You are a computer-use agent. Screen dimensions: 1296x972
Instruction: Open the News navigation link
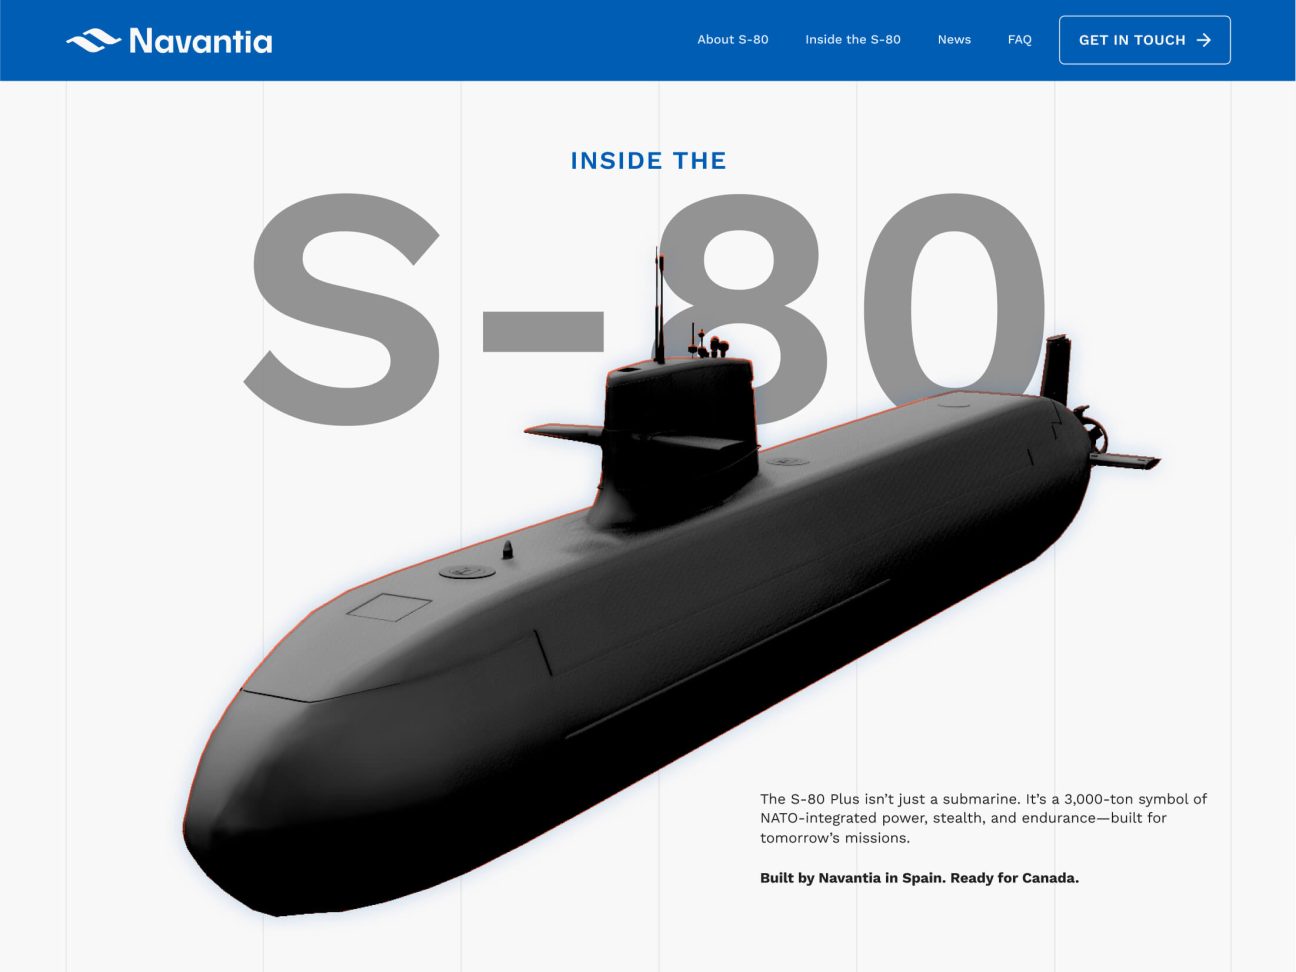click(954, 40)
